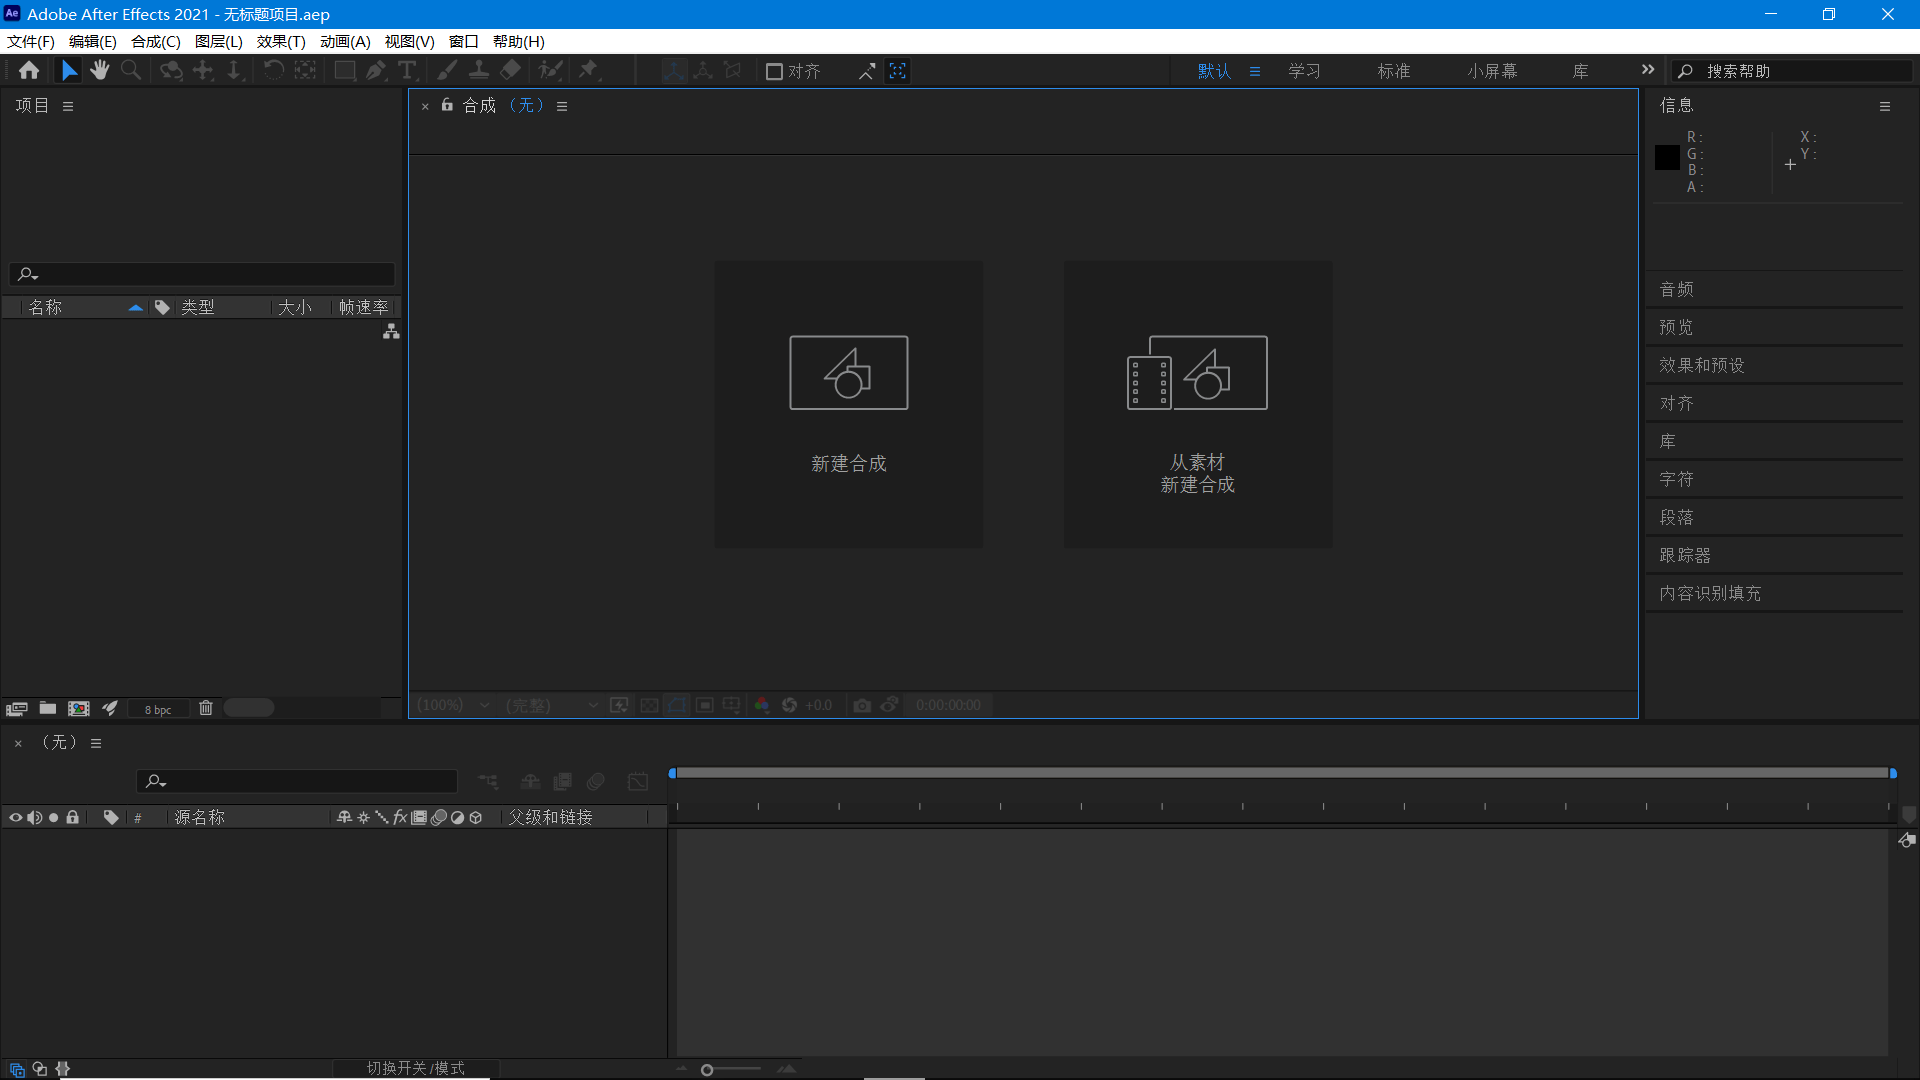Select the Dolly camera tool

click(234, 71)
